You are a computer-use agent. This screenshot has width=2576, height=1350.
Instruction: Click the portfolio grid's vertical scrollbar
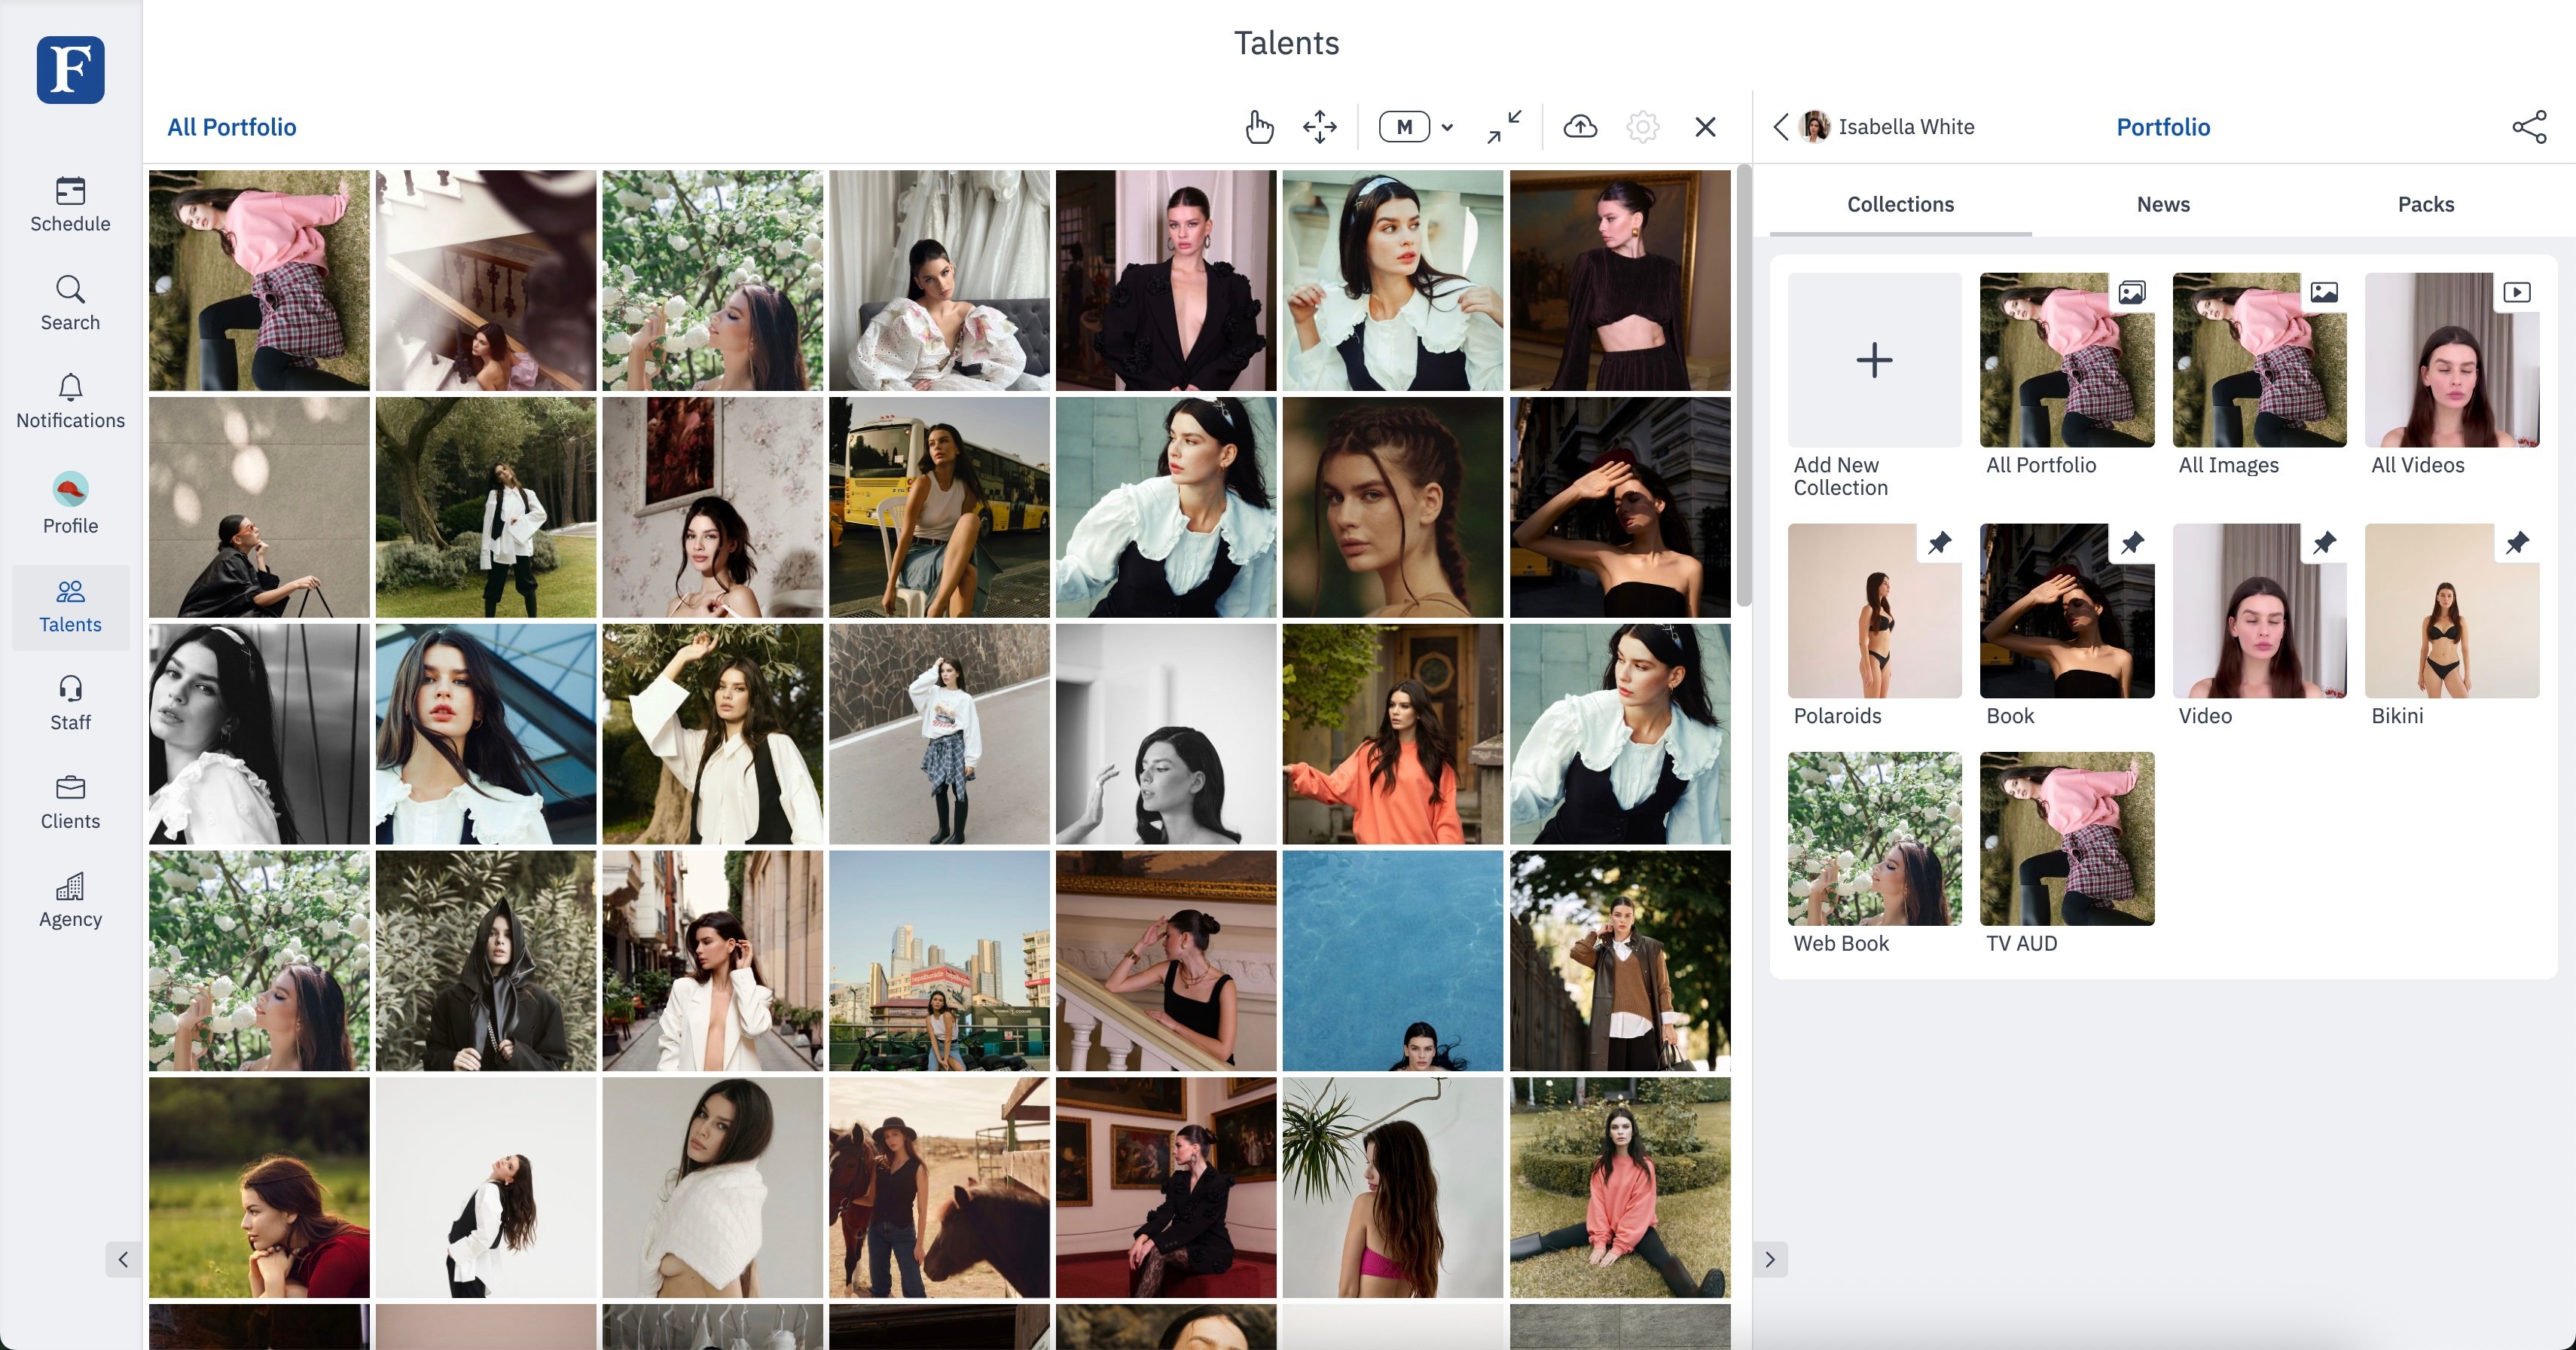(1744, 385)
